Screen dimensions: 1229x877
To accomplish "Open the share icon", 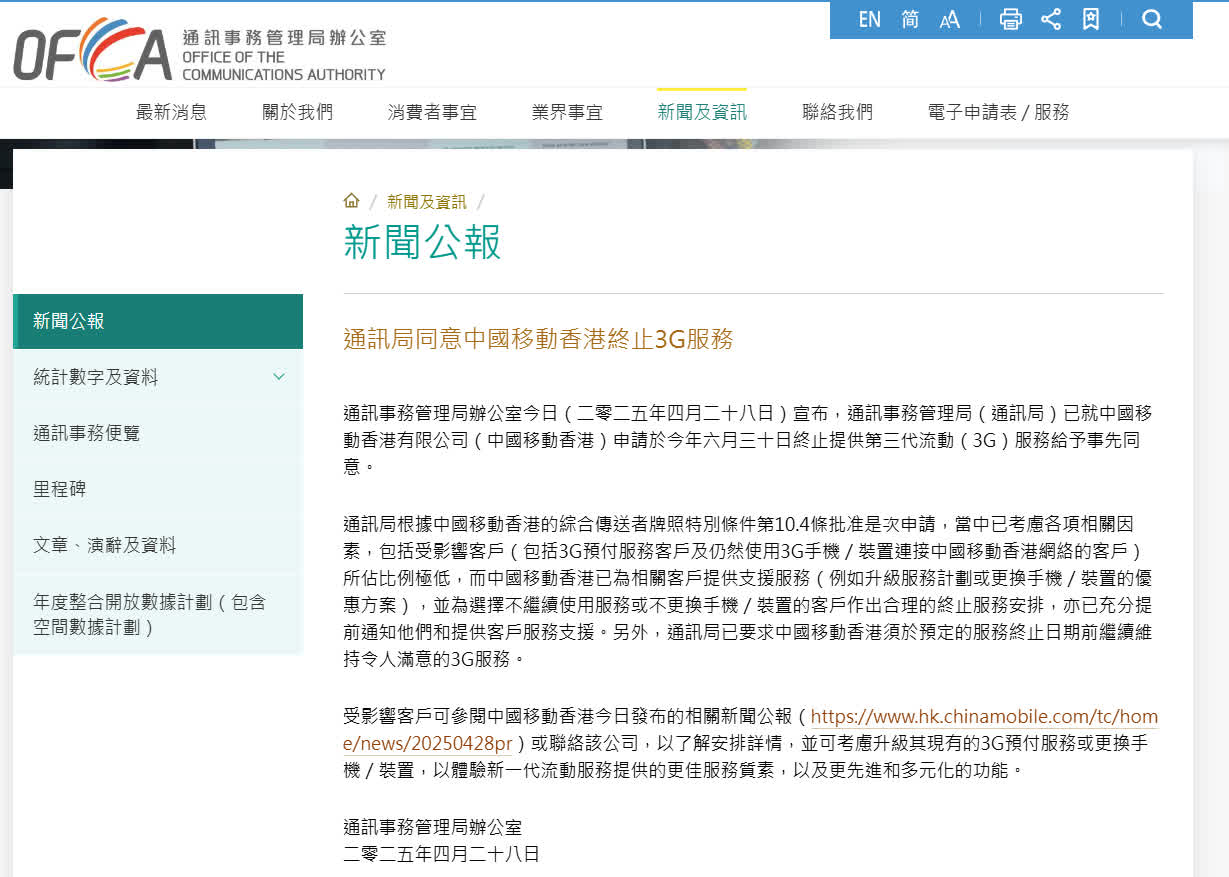I will coord(1051,19).
